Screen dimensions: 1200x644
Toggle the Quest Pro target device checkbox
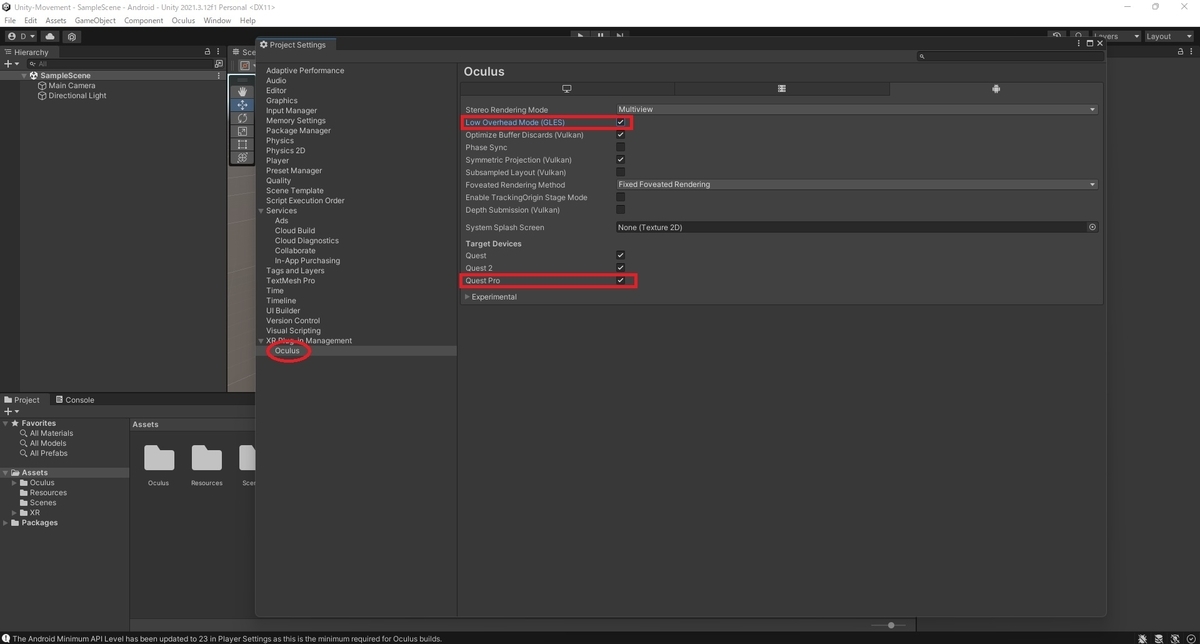(620, 281)
